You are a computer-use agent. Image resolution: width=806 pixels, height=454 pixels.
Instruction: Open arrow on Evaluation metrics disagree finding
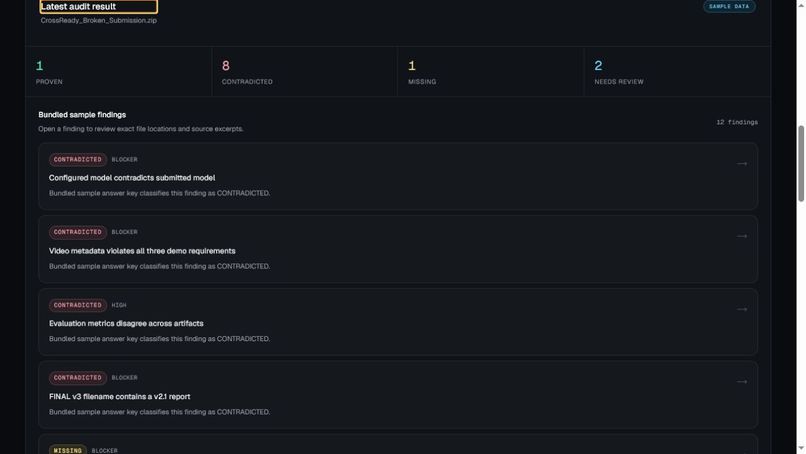(742, 309)
